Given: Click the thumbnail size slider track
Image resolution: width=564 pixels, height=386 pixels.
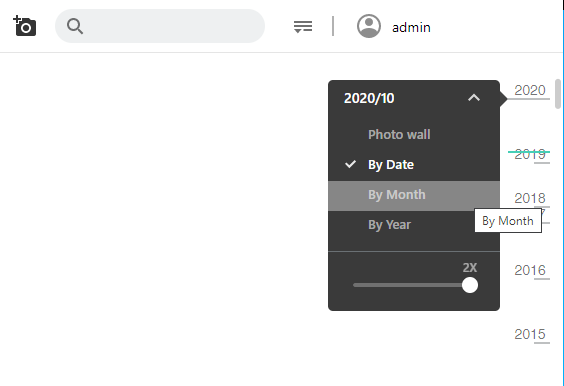Looking at the screenshot, I should coord(410,285).
